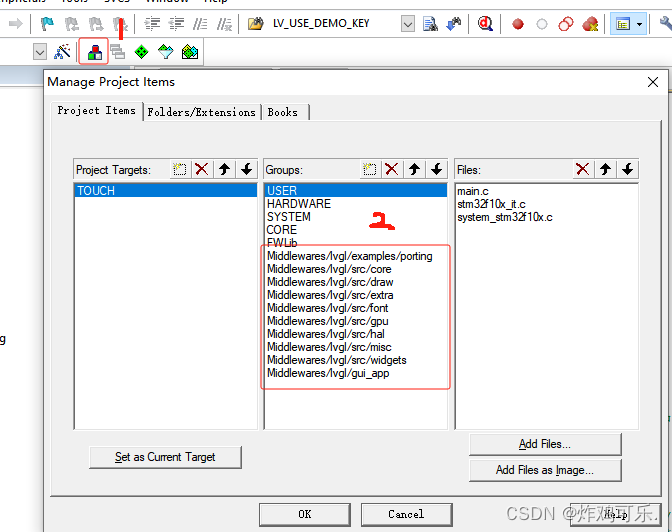Toggle bookmark with the flag icon
The height and width of the screenshot is (532, 672).
click(47, 23)
